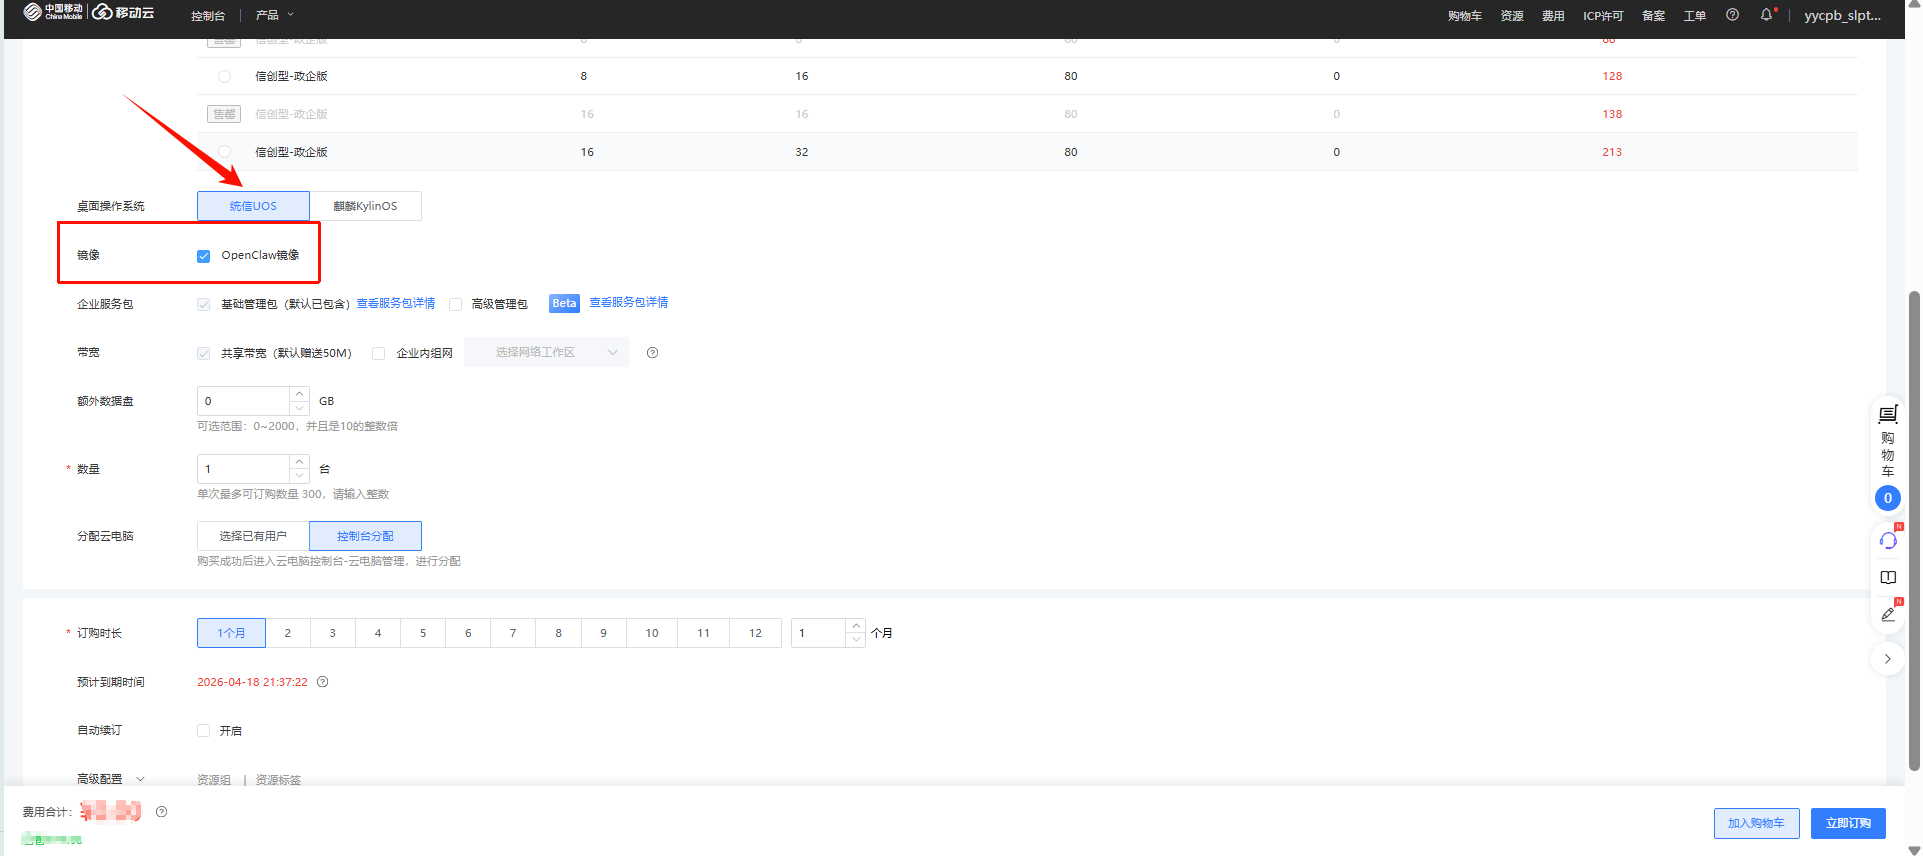Click the help icon beside network workspace dropdown

652,353
